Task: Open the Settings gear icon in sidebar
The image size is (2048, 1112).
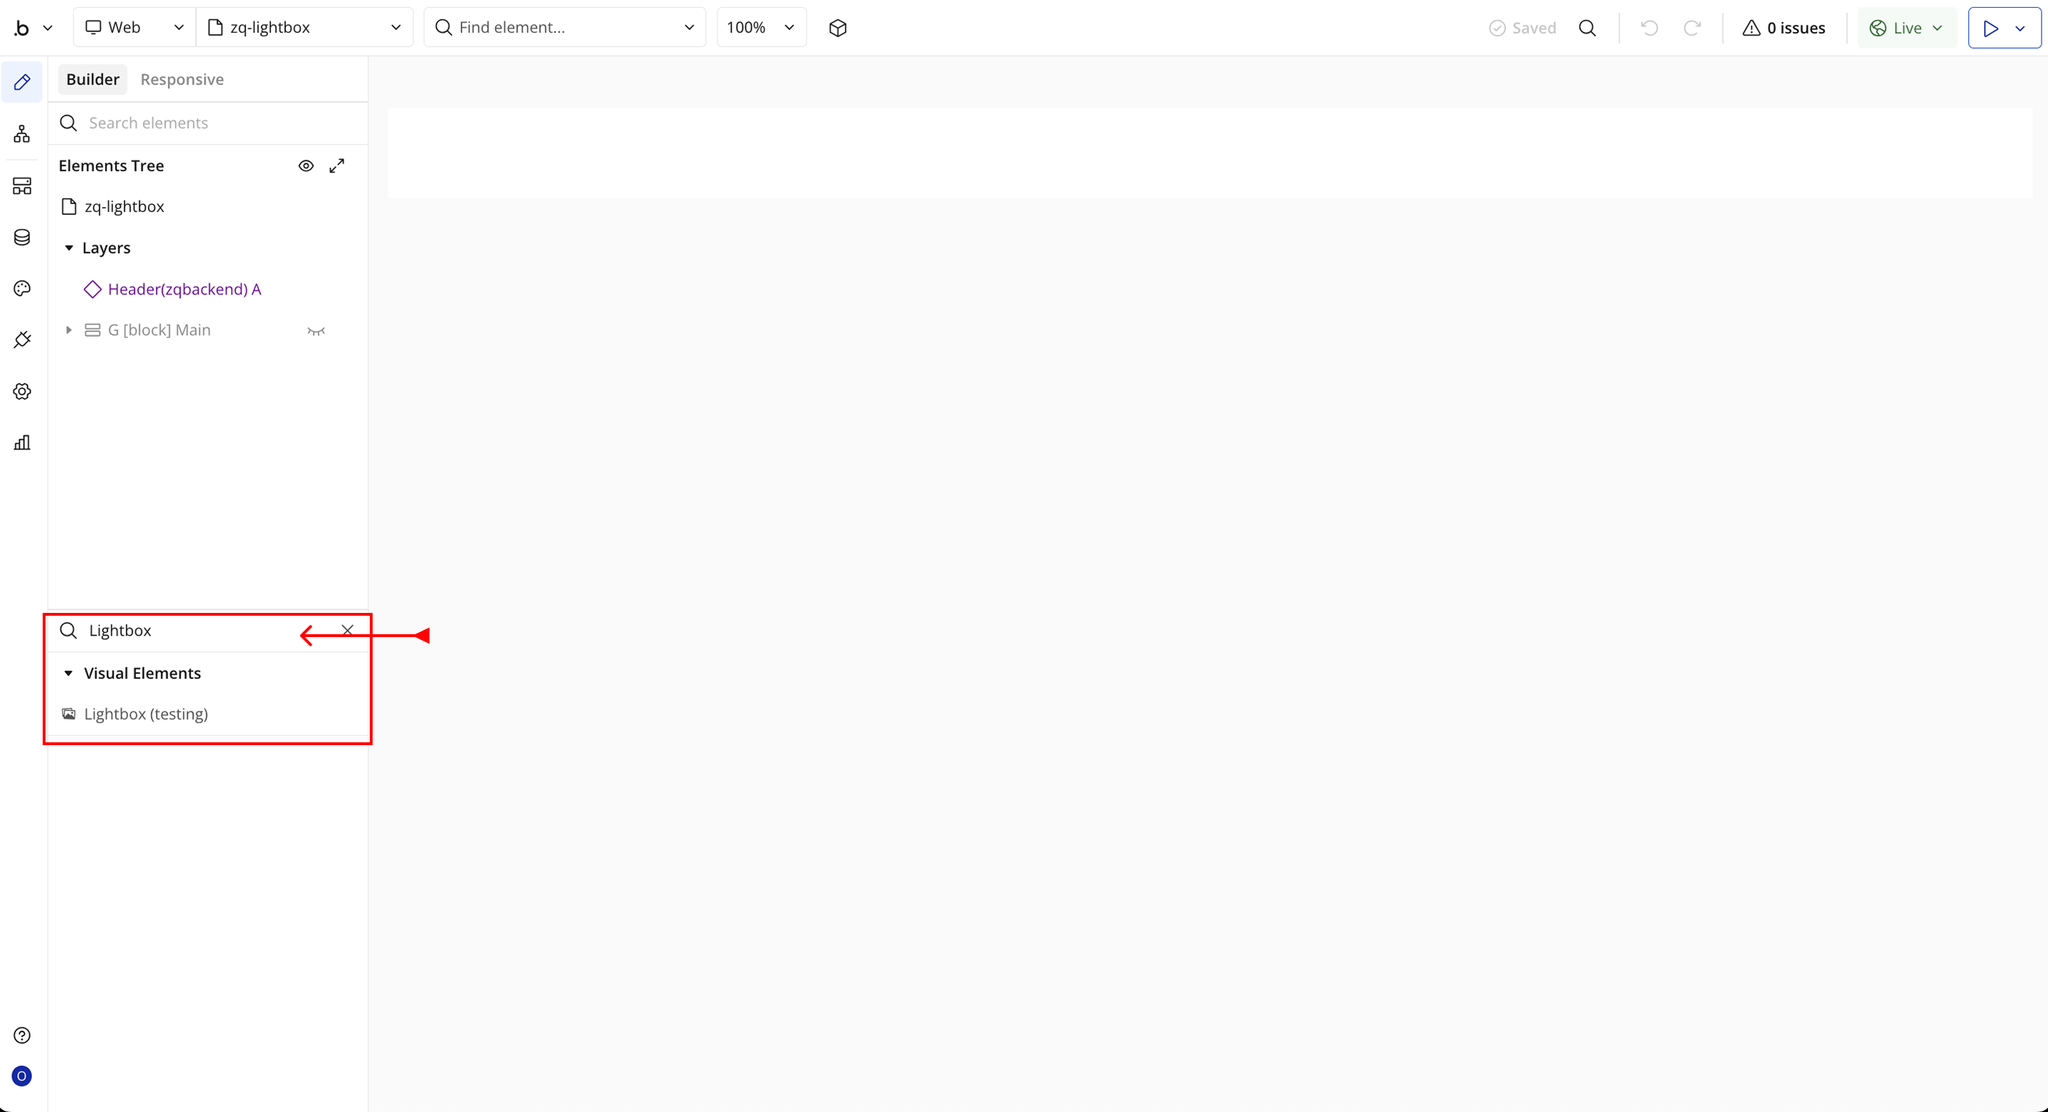Action: [x=22, y=391]
